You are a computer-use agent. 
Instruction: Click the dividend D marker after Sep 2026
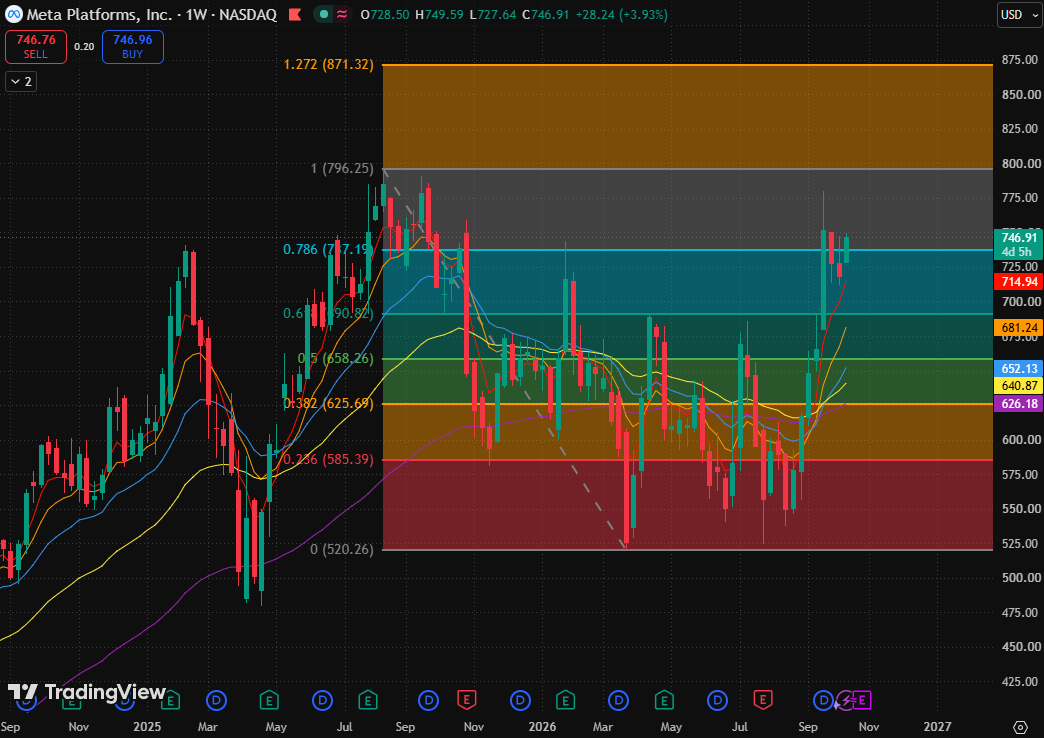pyautogui.click(x=824, y=700)
